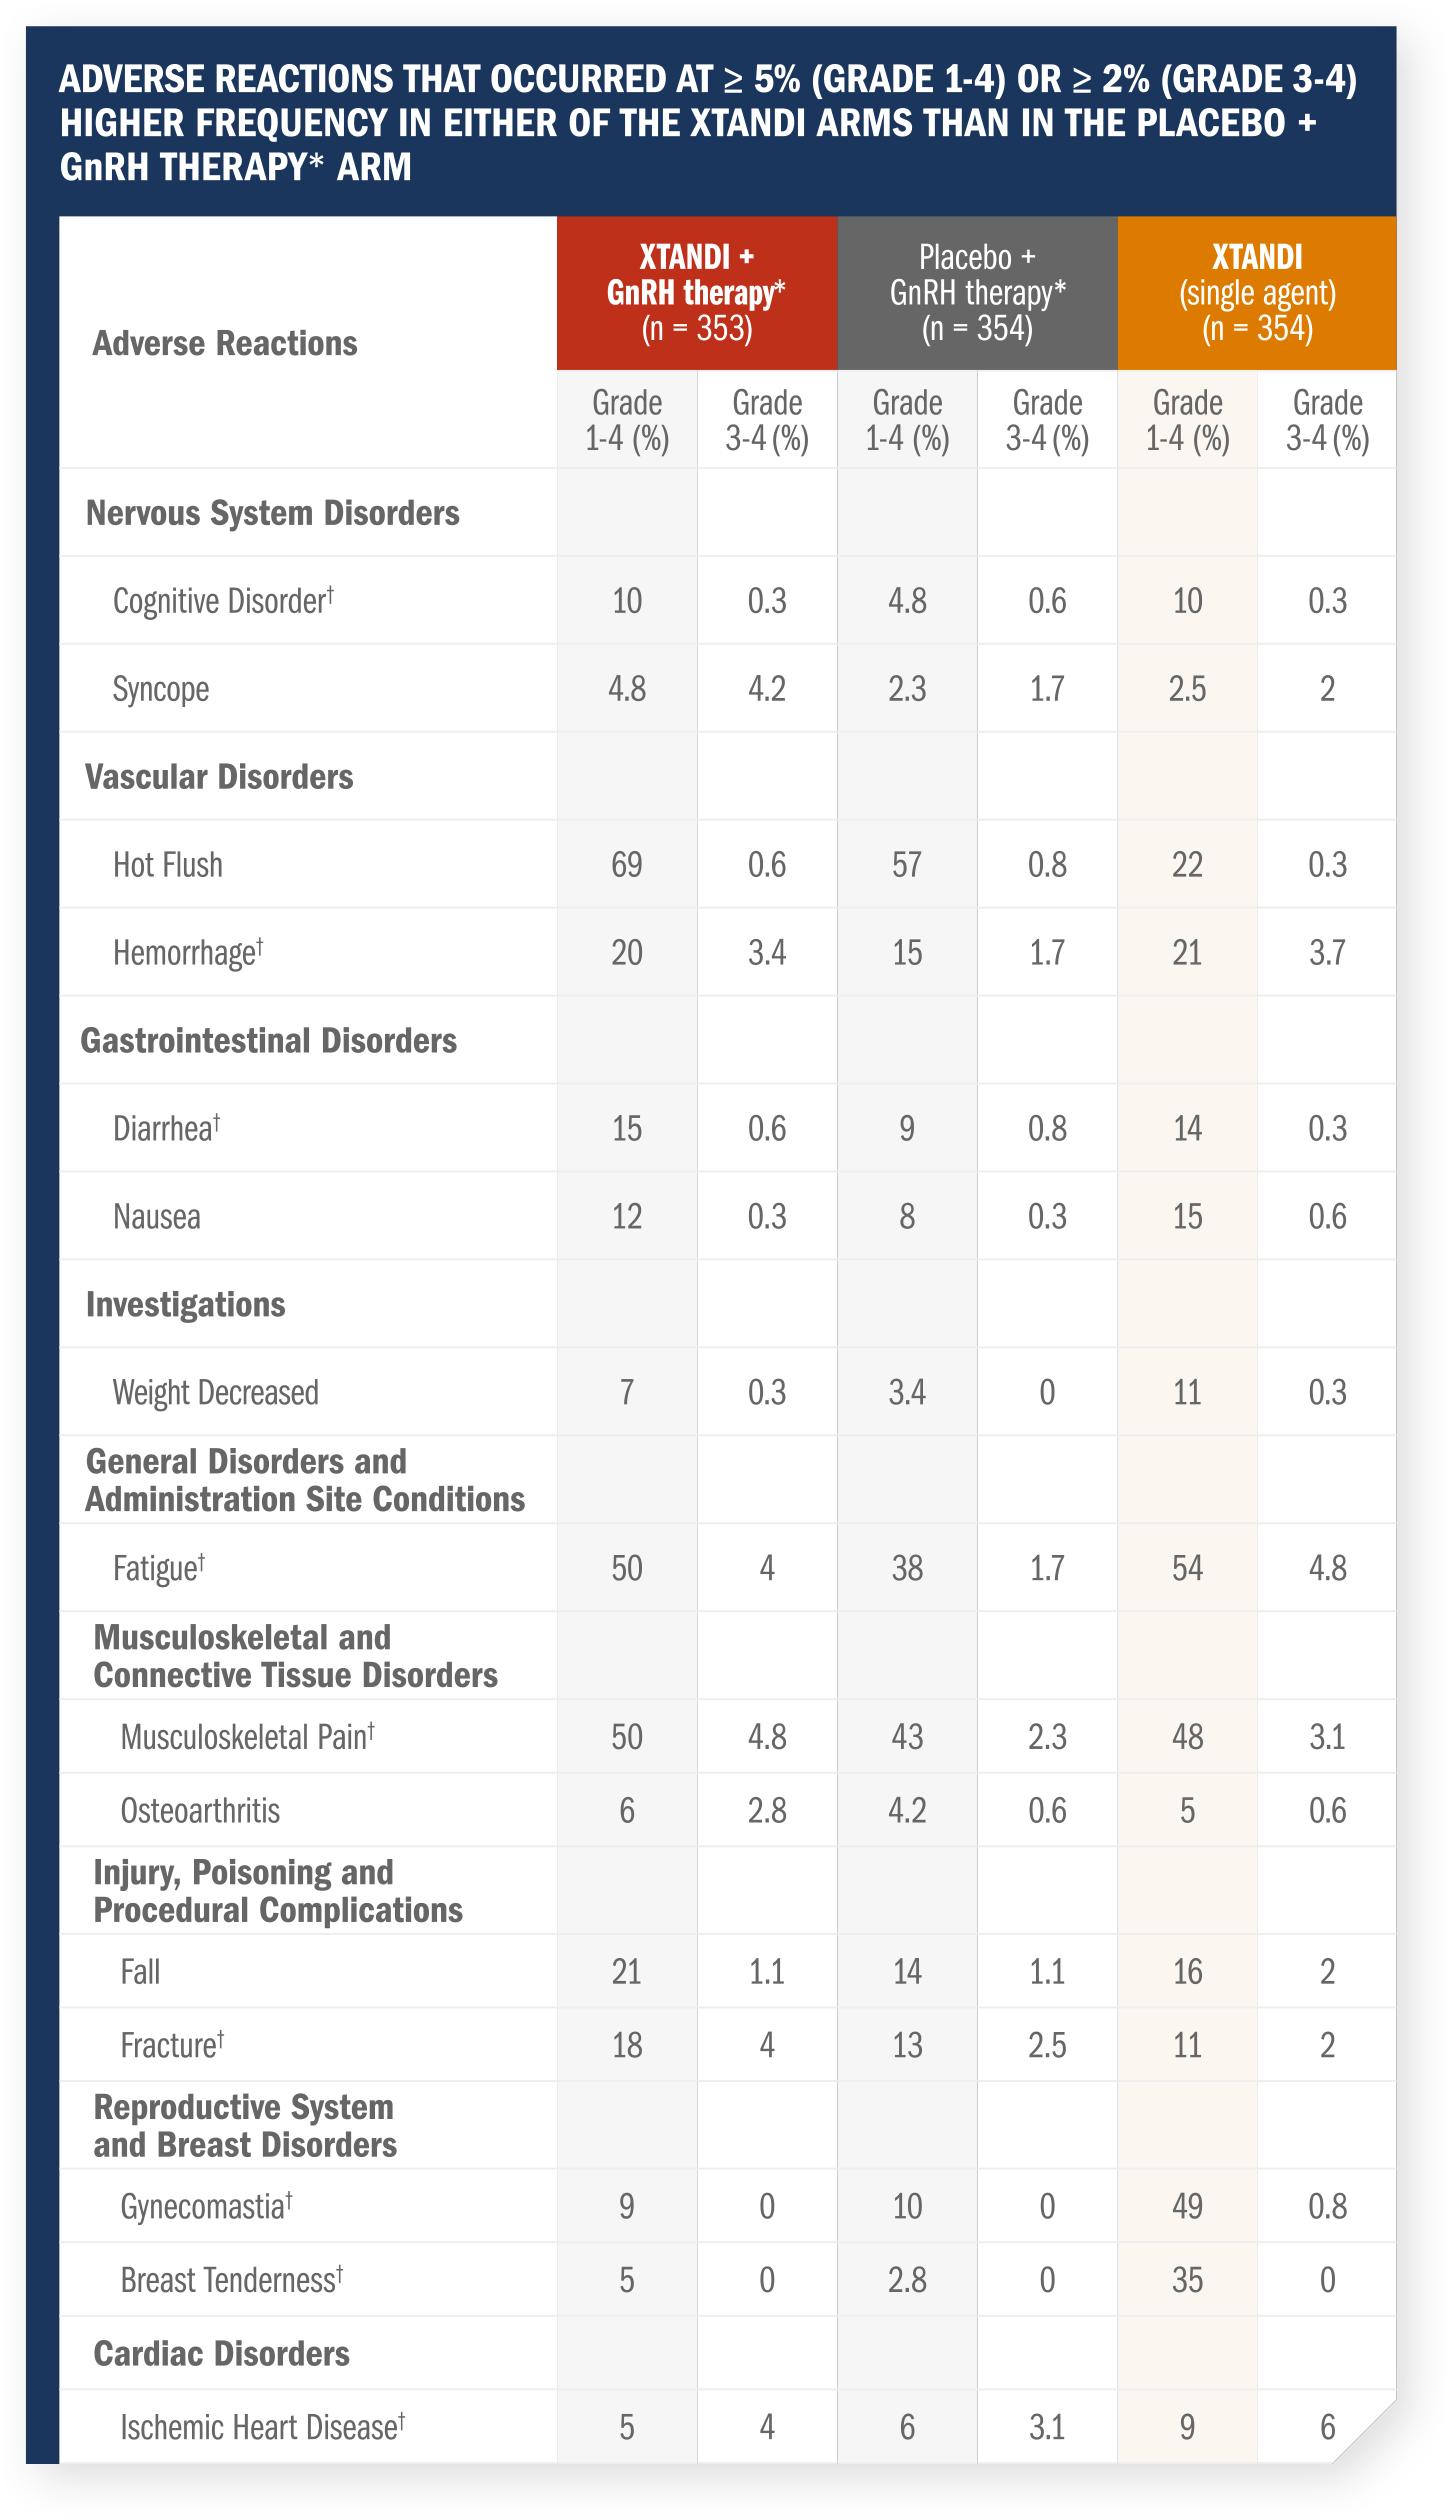
Task: Click the Adverse Reactions column heading
Action: click(225, 344)
